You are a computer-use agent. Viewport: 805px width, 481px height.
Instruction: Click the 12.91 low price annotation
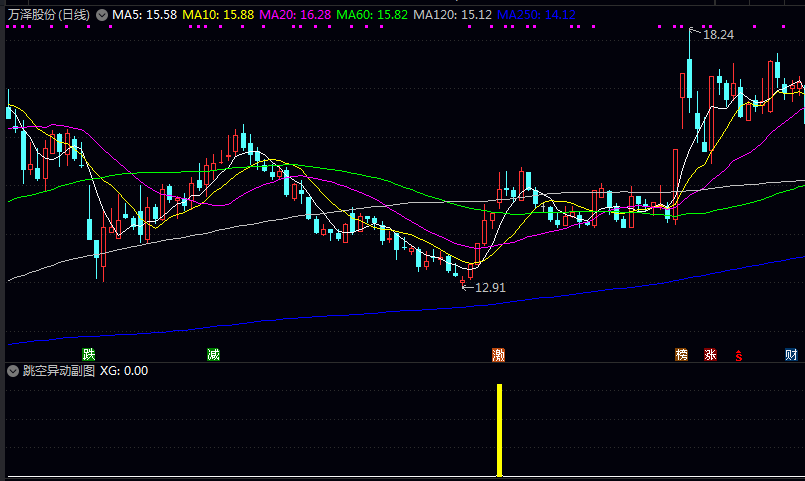tap(490, 287)
